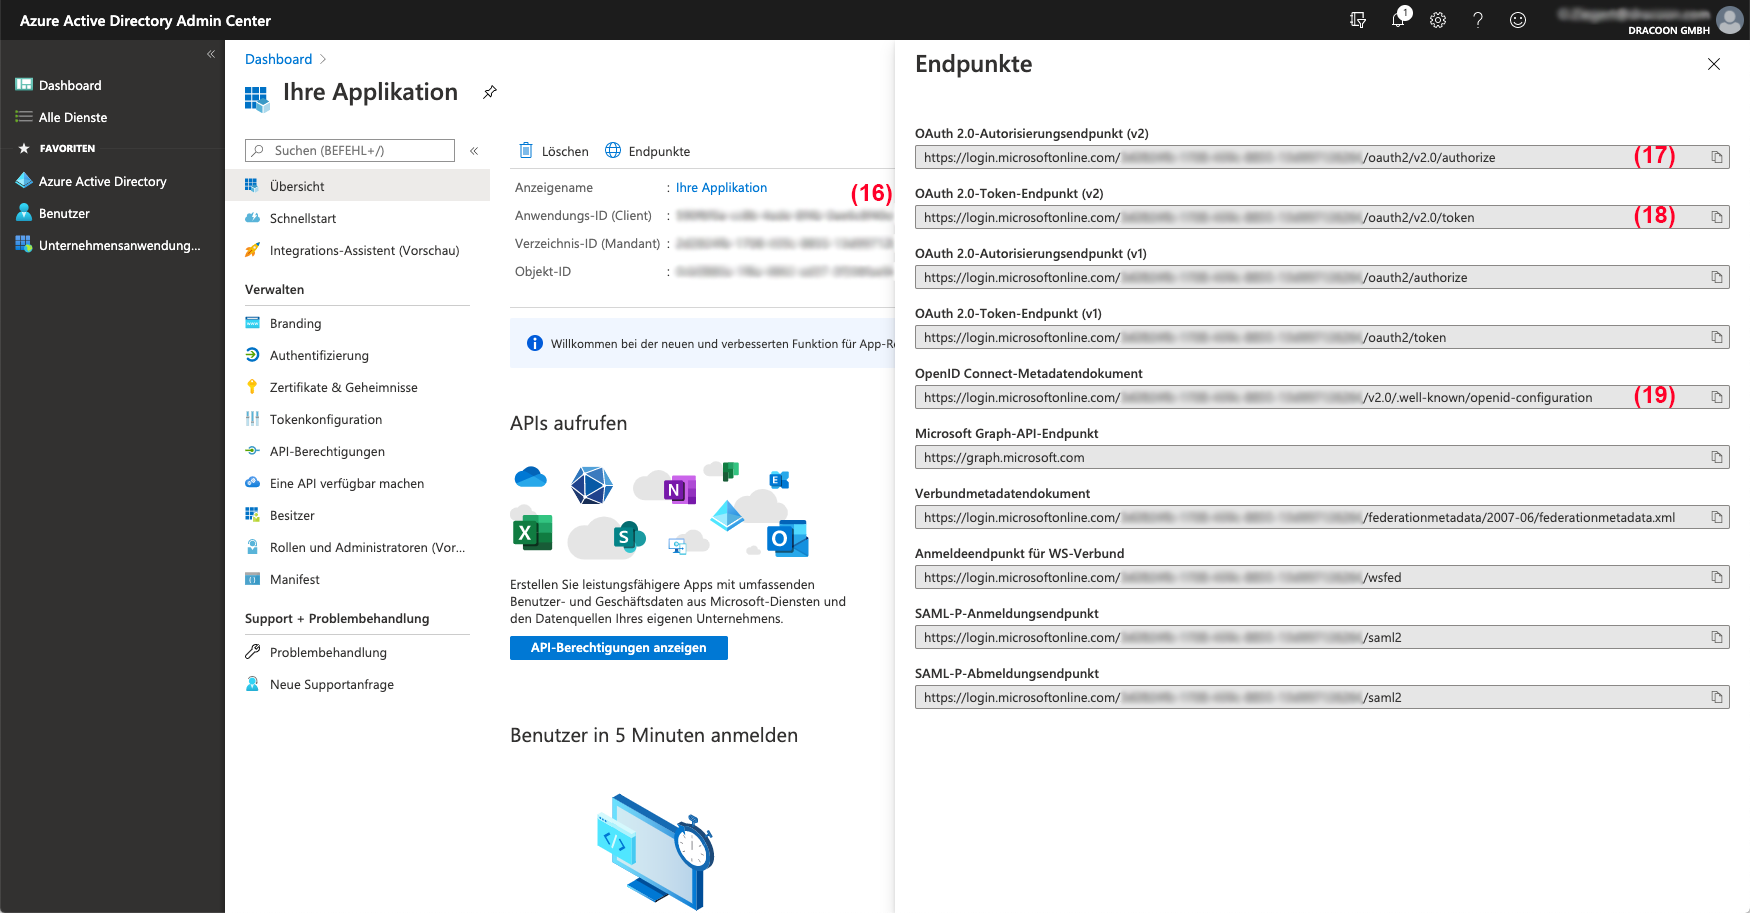1750x913 pixels.
Task: Close the Endpunkte panel
Action: click(1714, 64)
